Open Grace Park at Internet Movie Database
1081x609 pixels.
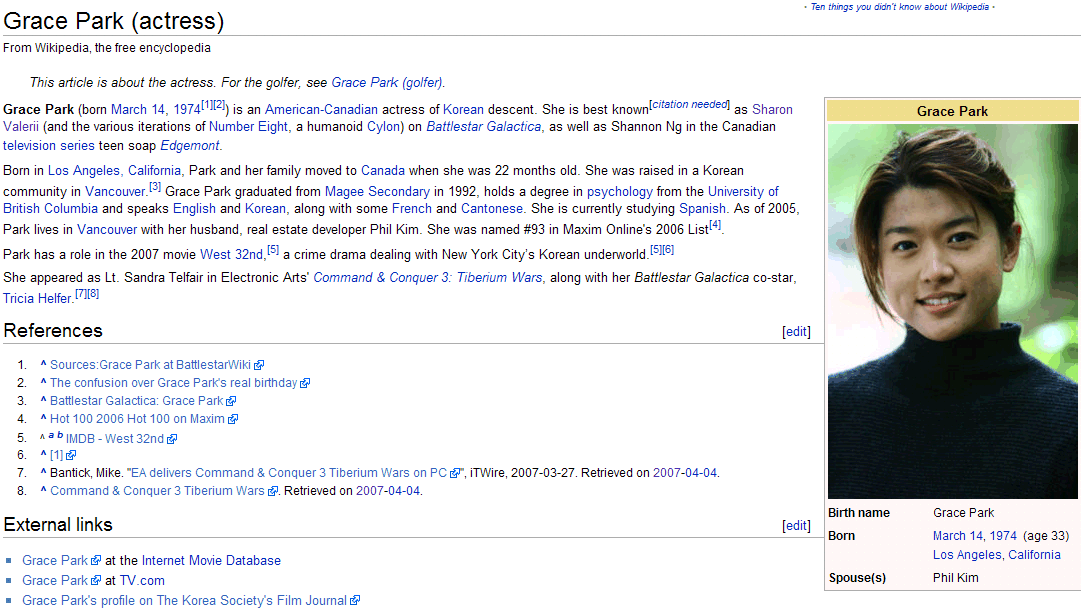tap(55, 561)
